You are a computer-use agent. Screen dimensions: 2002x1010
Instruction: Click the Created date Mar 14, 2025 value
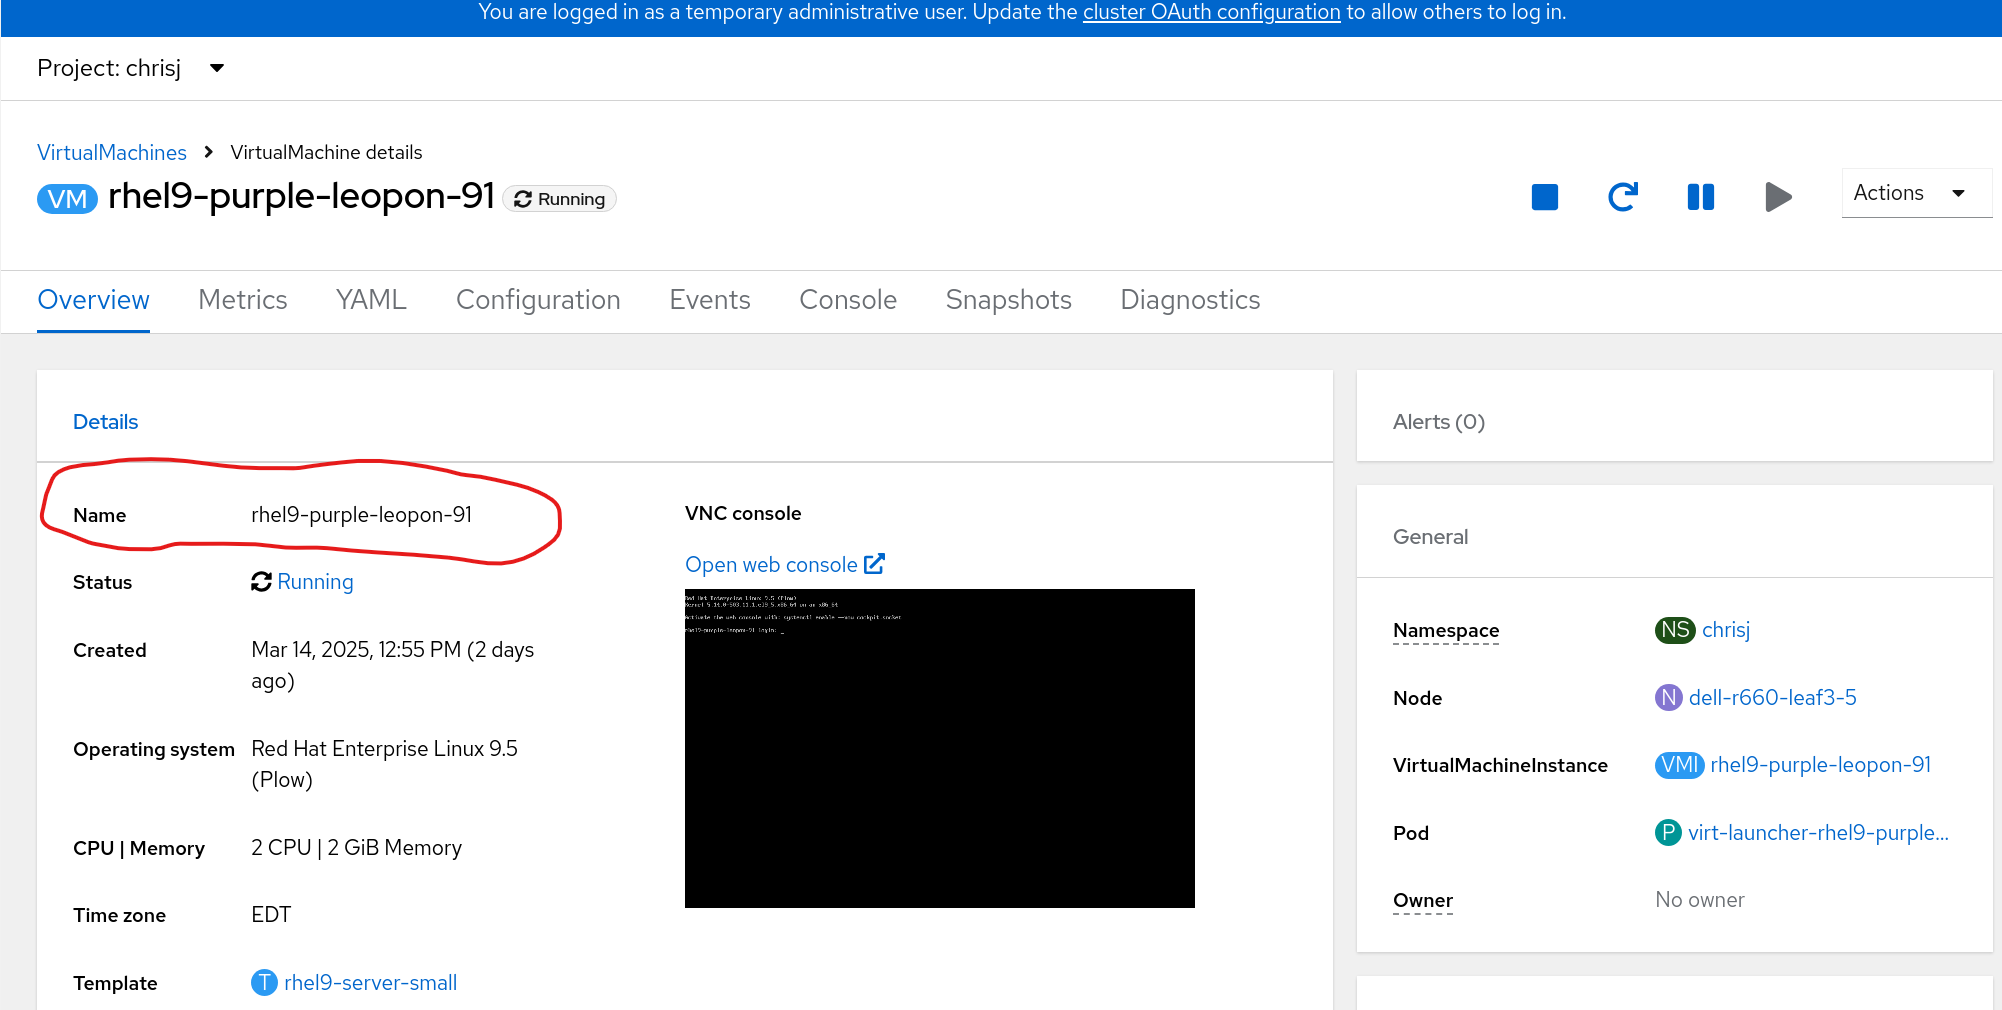tap(392, 665)
